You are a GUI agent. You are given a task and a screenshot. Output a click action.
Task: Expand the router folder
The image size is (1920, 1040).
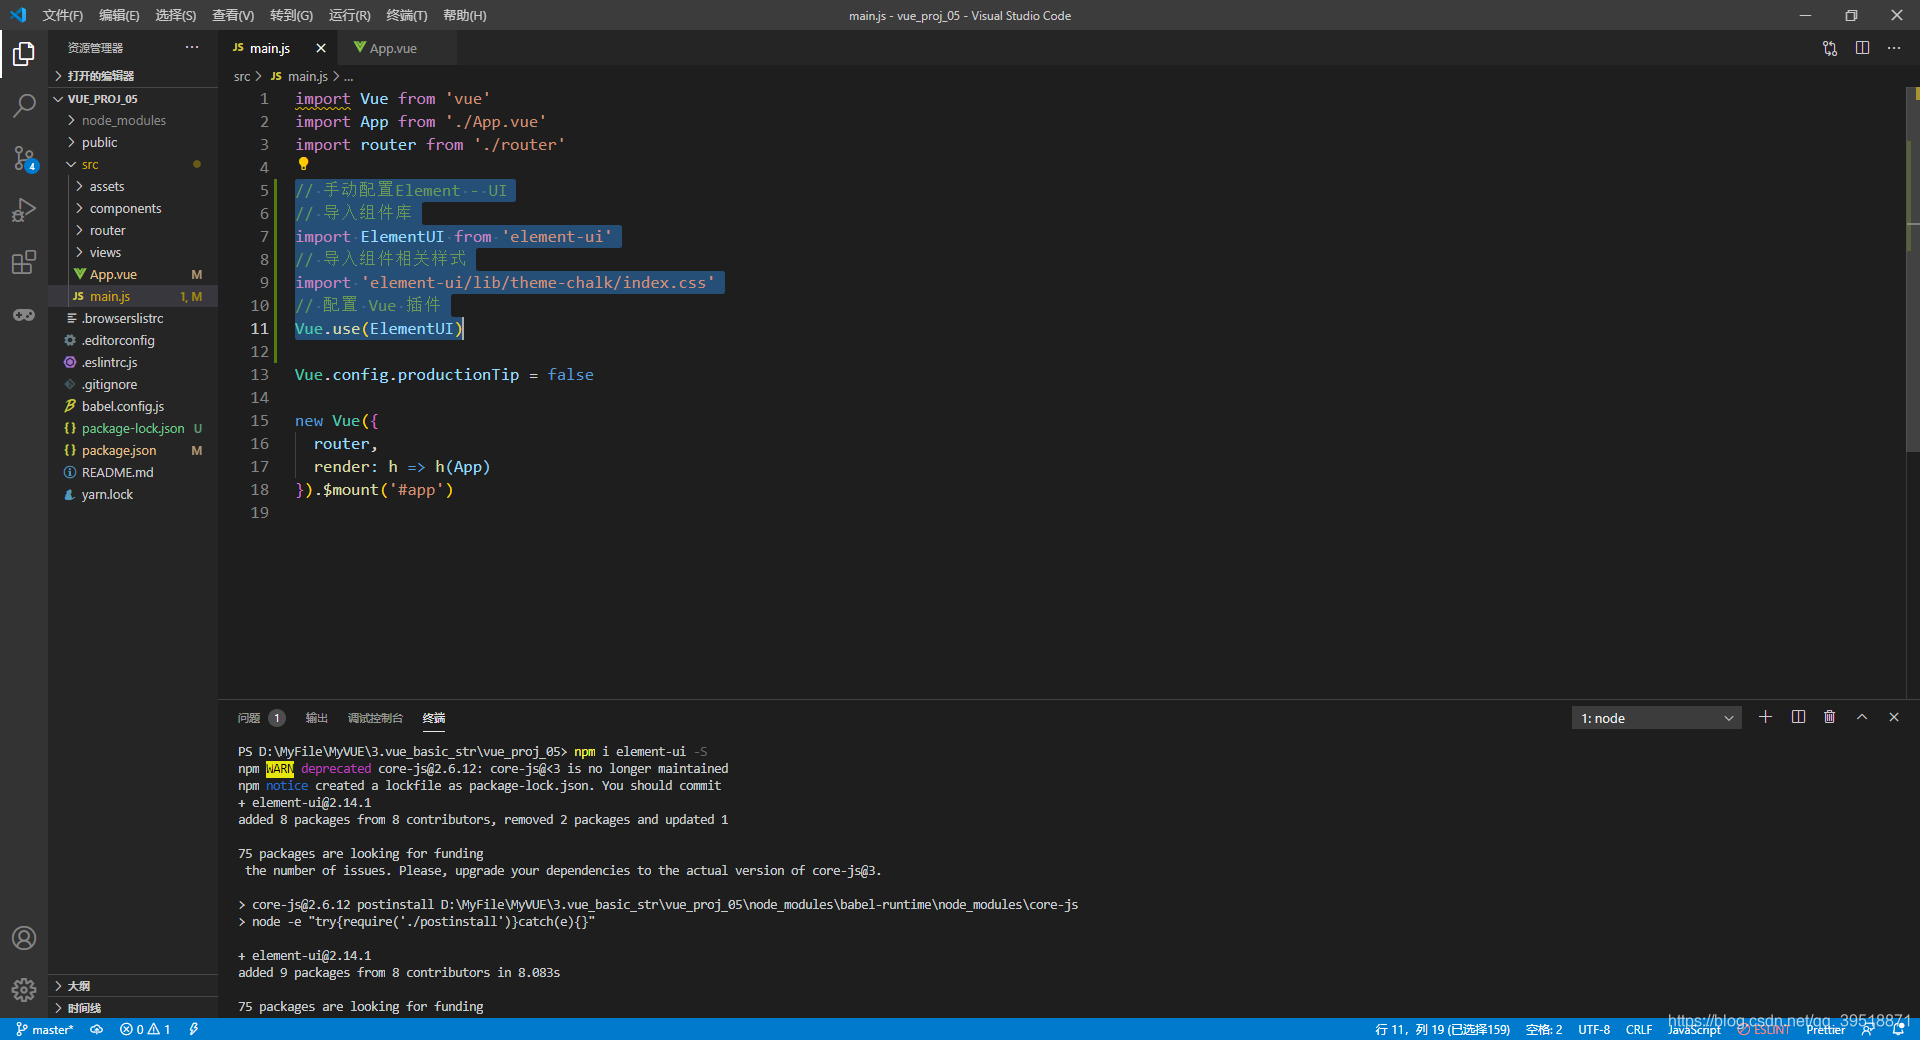tap(133, 230)
